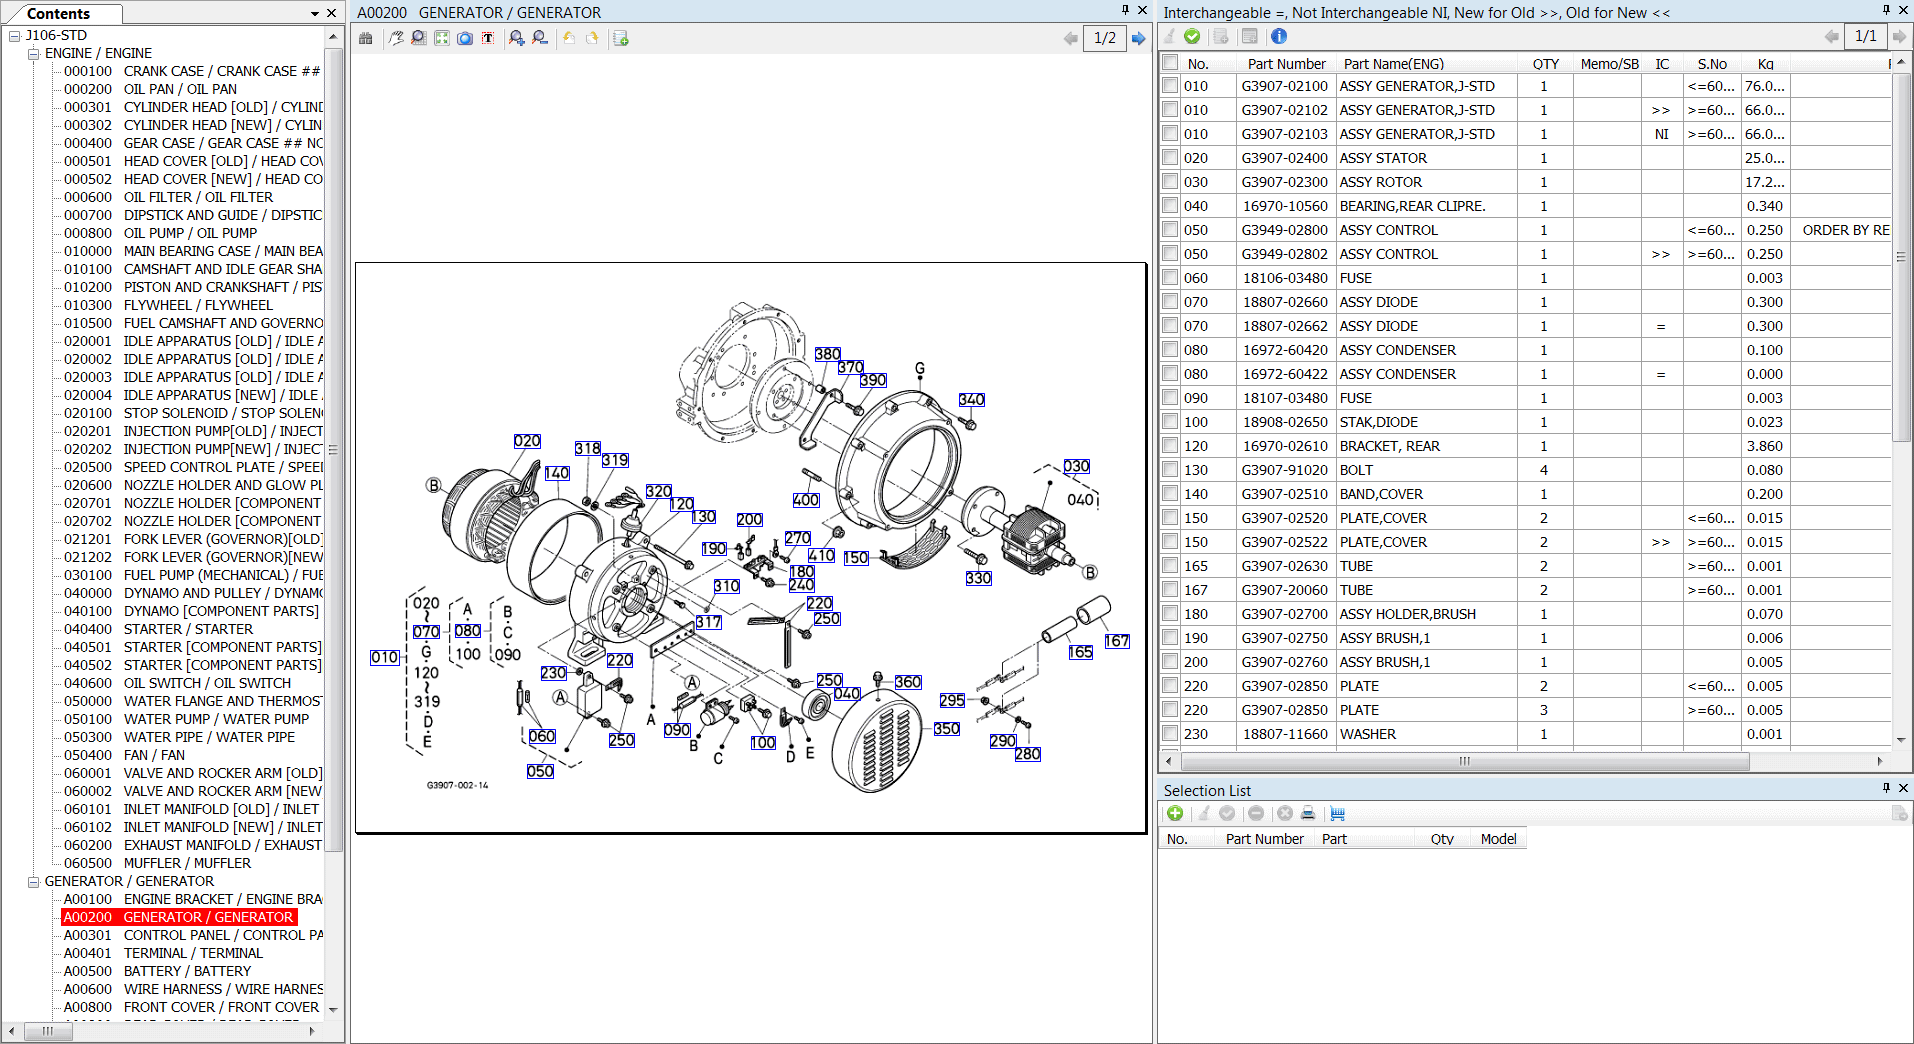Check the box for BEARING,REAR CLIPRE row

coord(1169,205)
